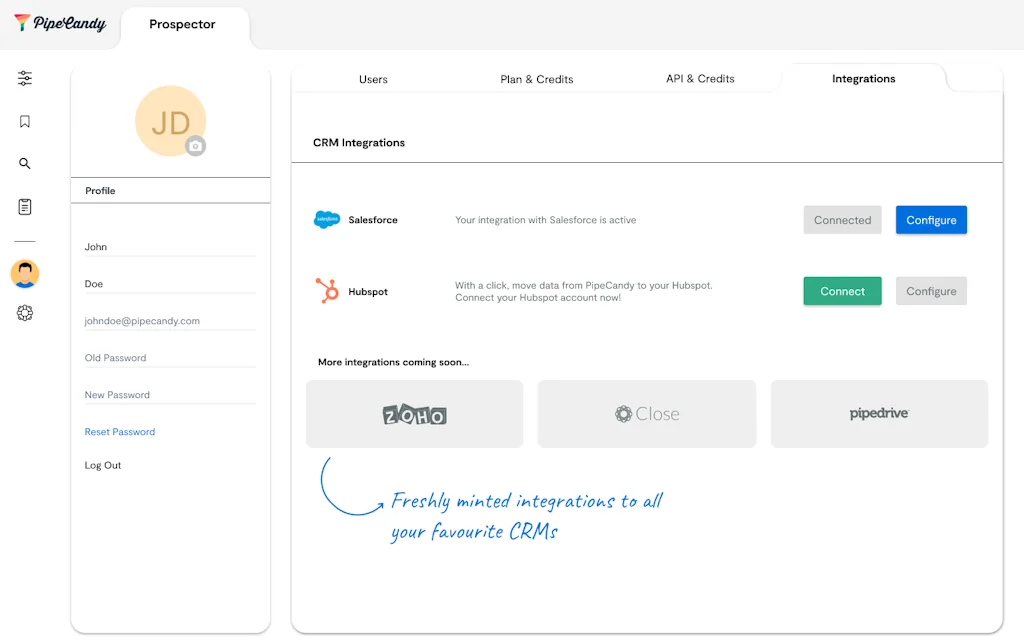Select the Prospector tab
Screen dimensions: 1024x640
pos(182,24)
